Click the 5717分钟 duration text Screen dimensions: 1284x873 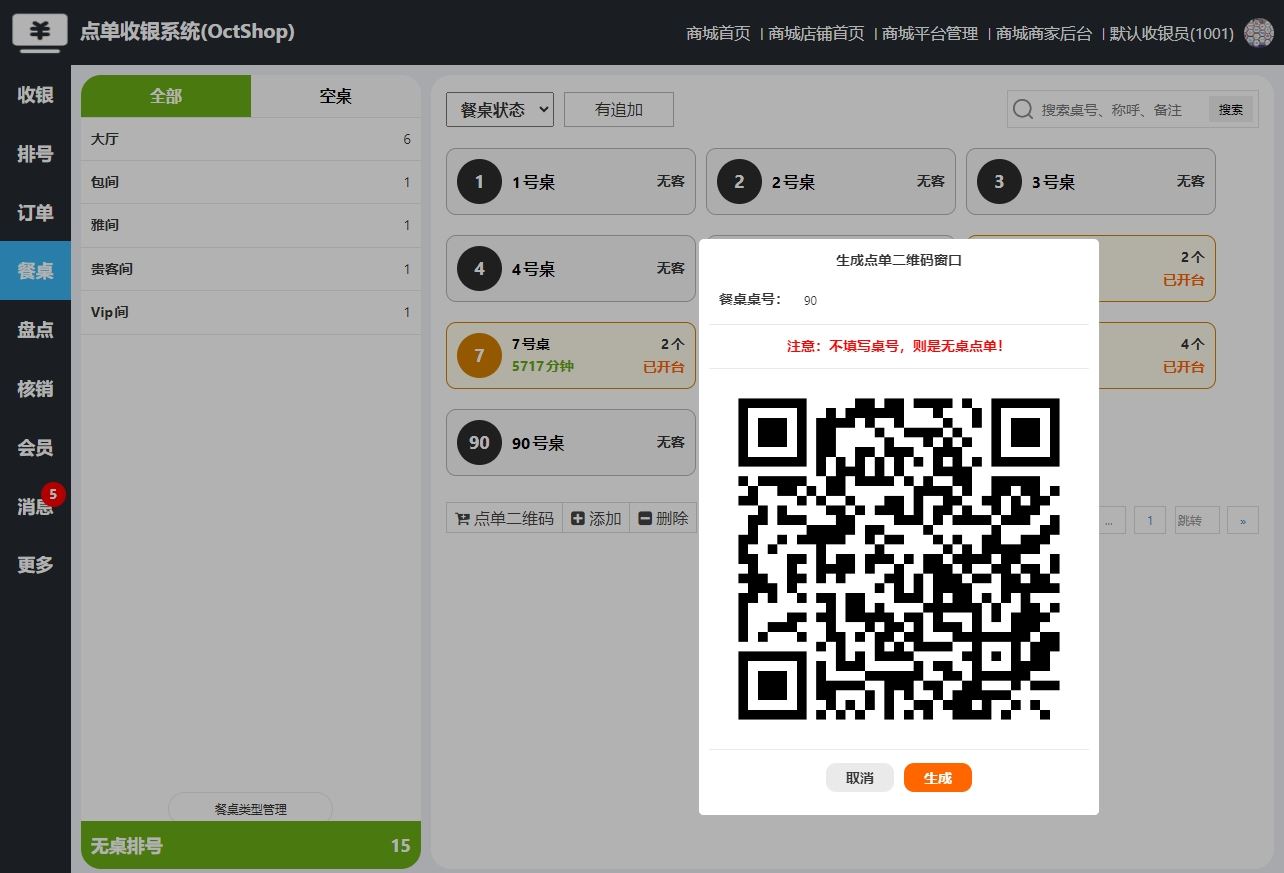pos(543,366)
